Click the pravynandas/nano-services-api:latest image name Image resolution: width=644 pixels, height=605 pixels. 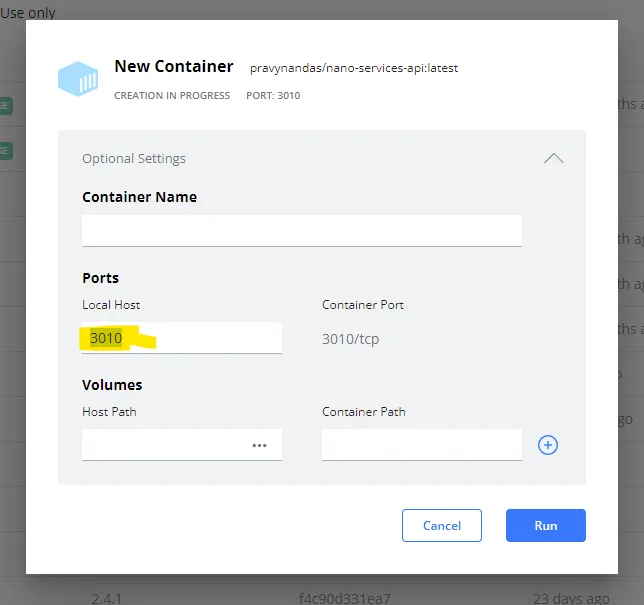pyautogui.click(x=353, y=68)
